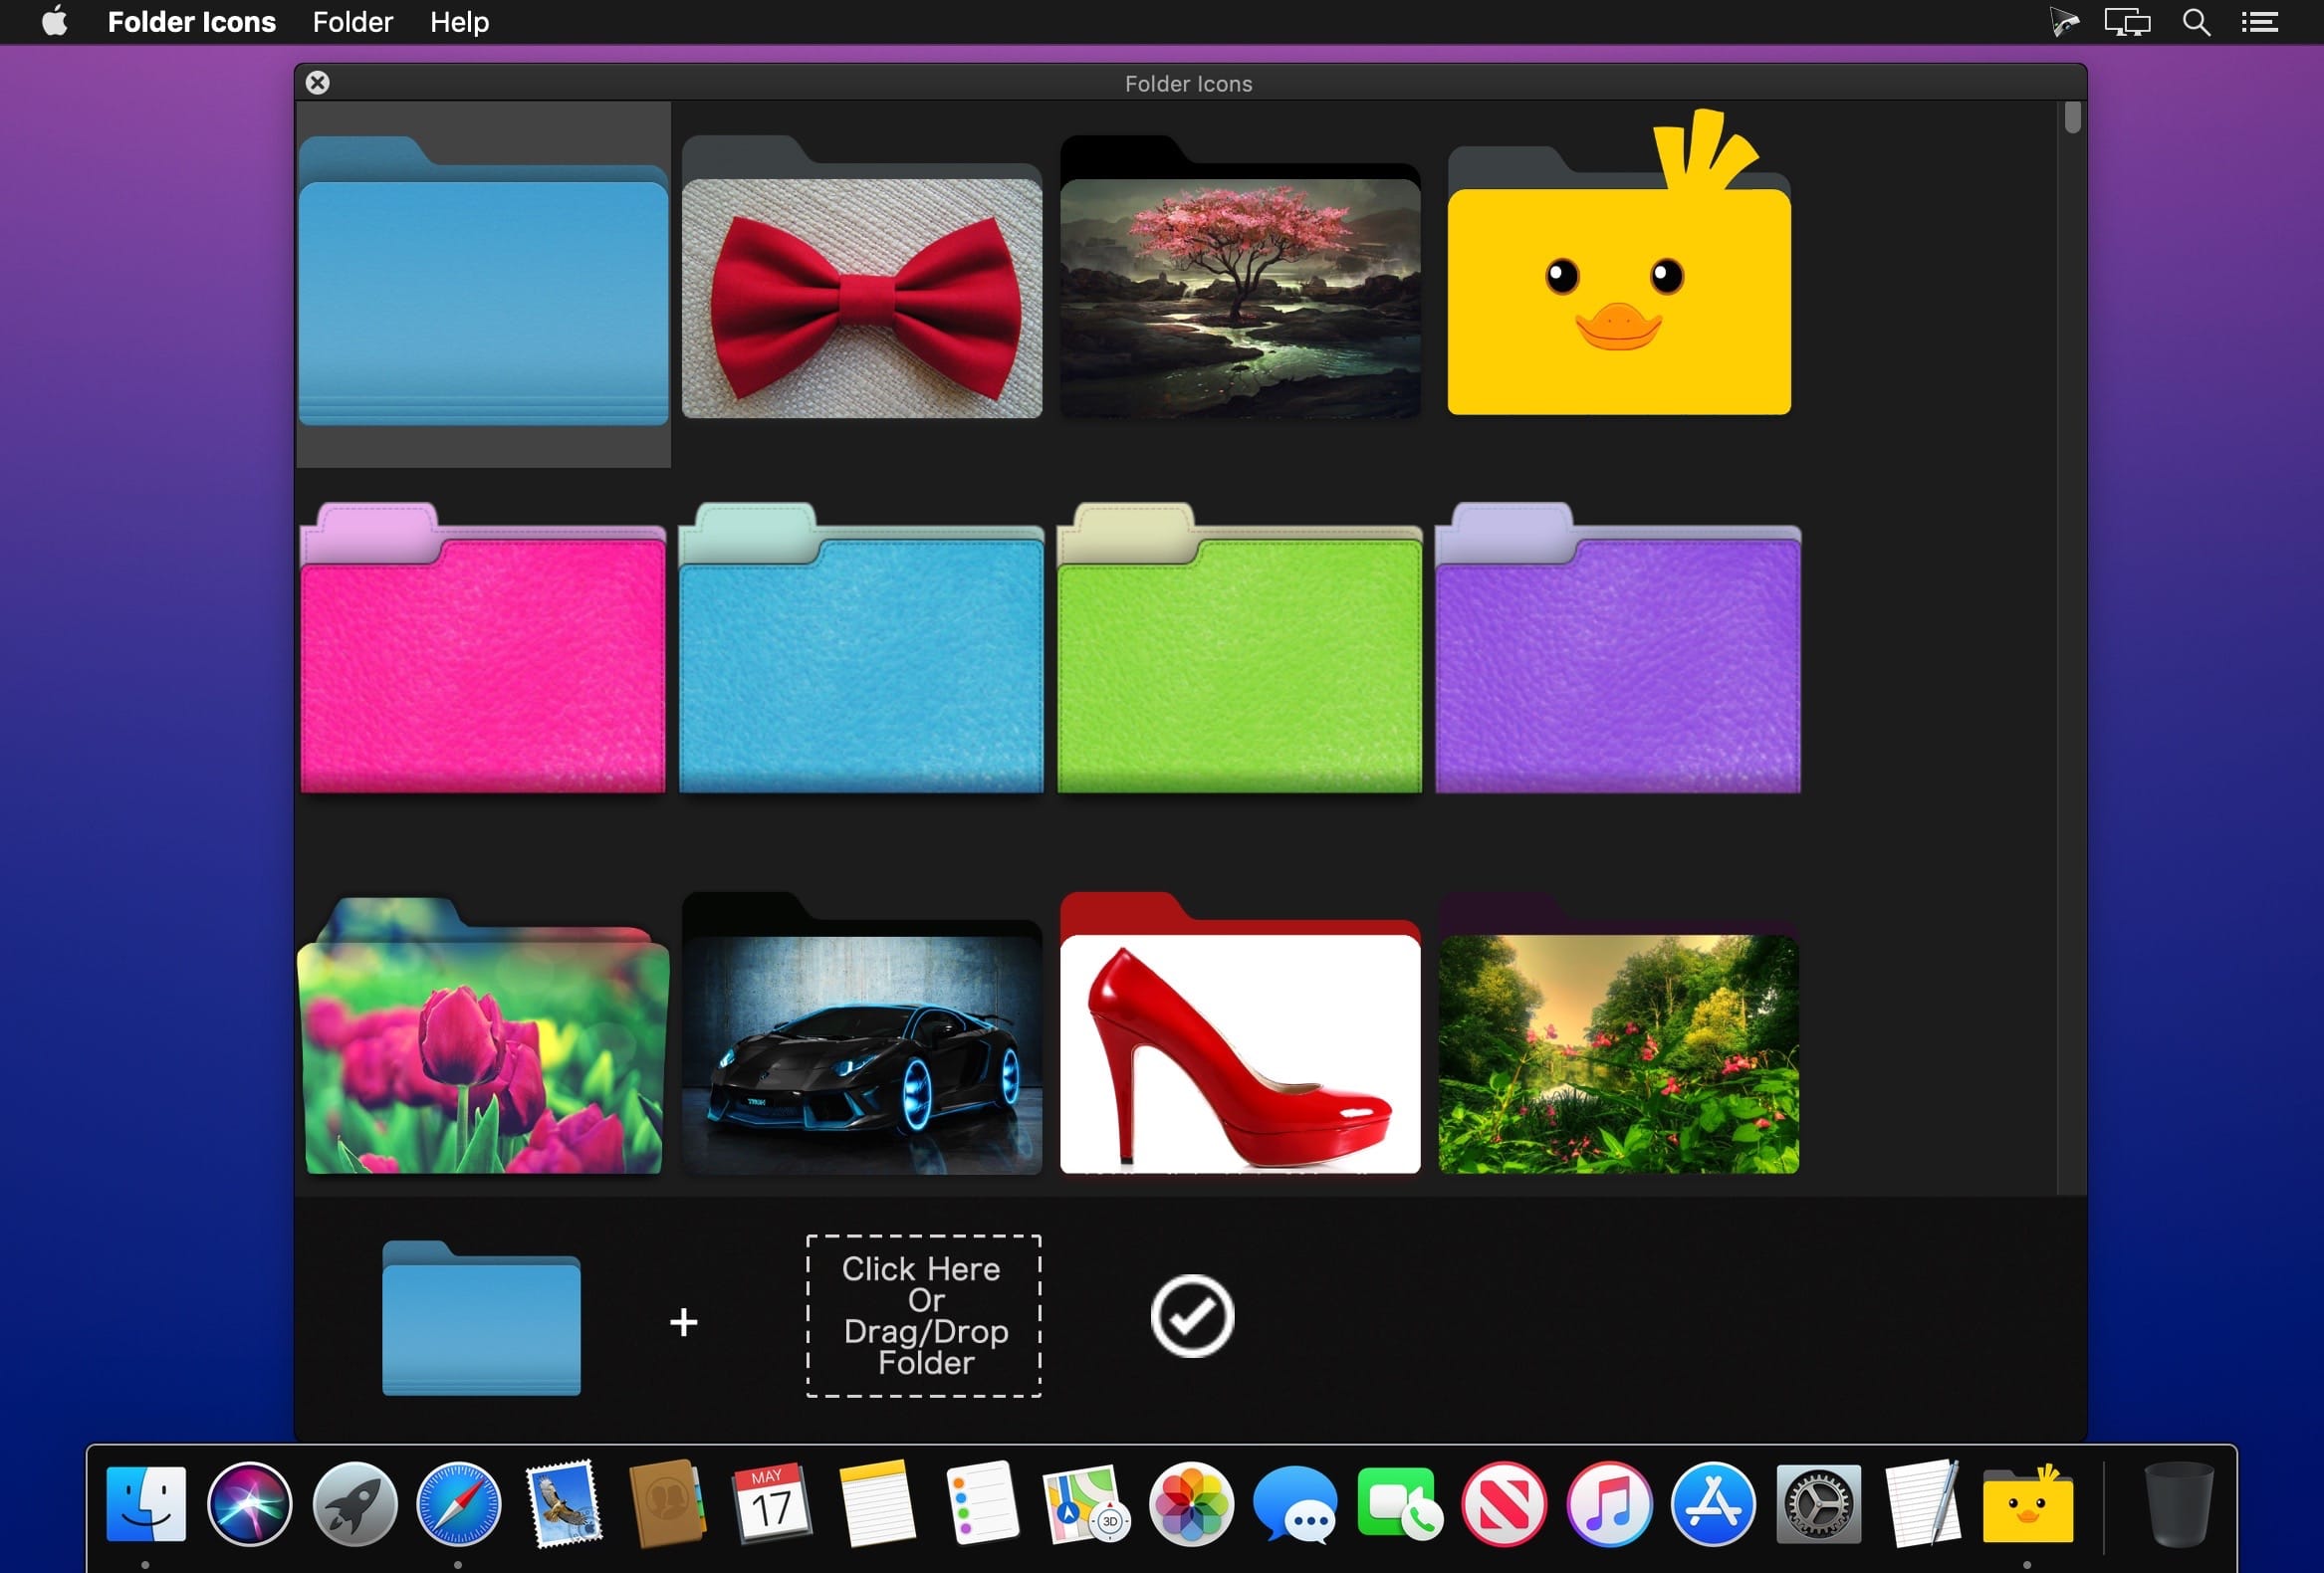
Task: Open FaceTime in the Dock
Action: (x=1400, y=1504)
